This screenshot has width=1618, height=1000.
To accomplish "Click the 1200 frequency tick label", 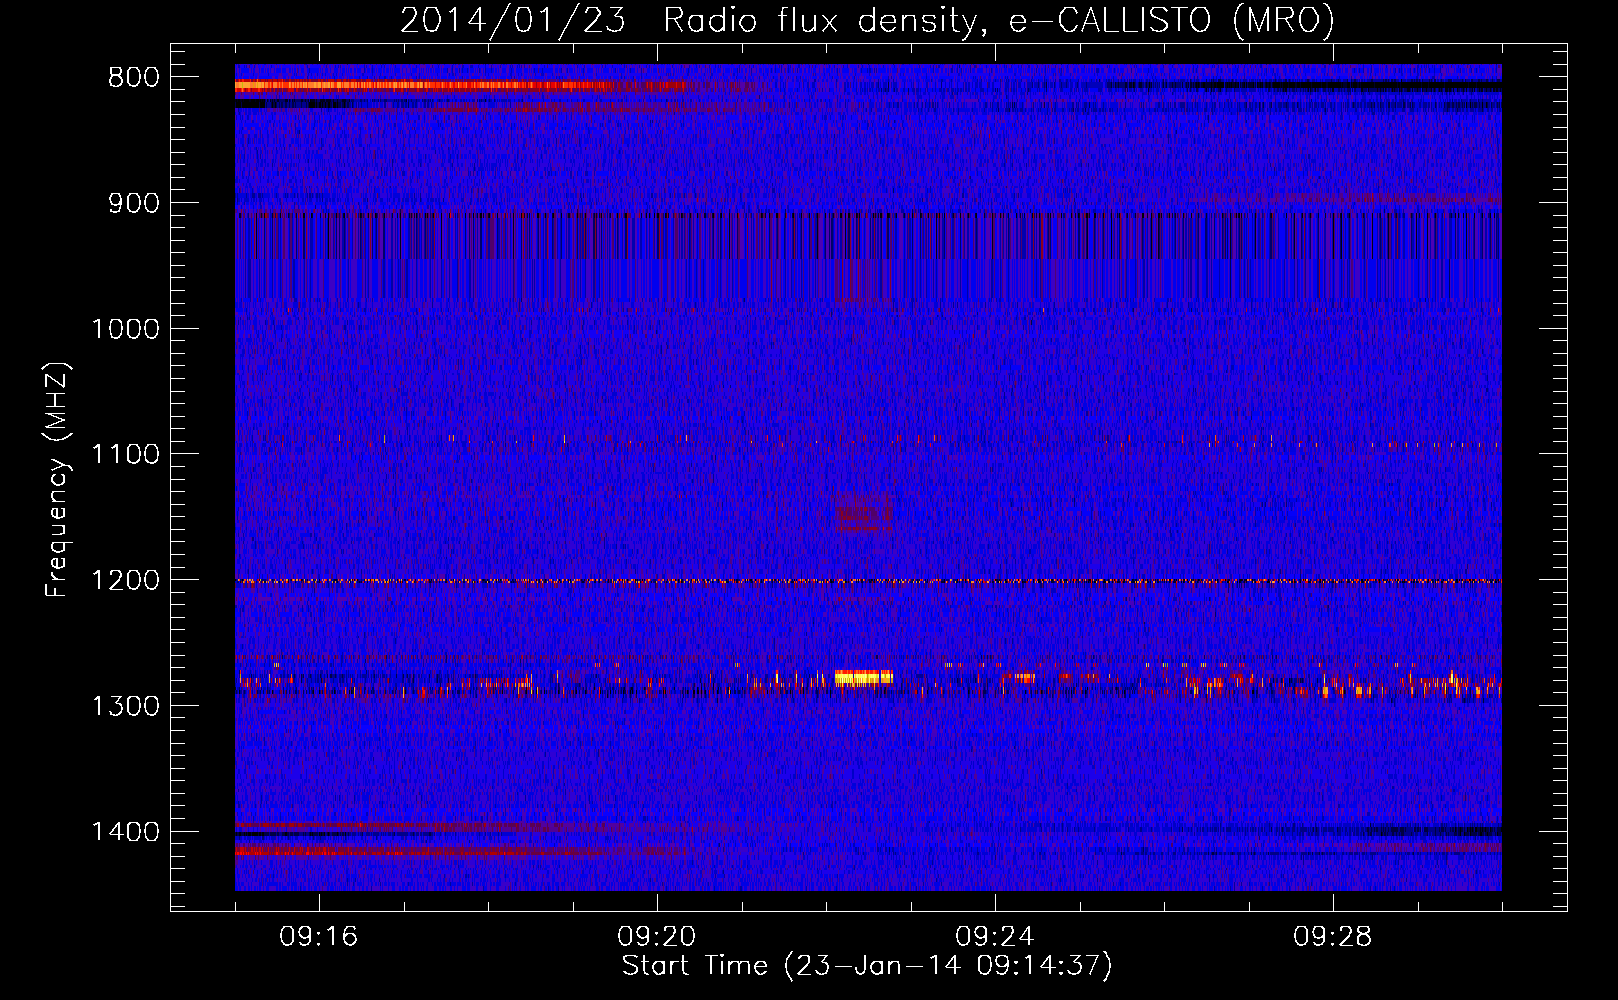I will pos(126,581).
